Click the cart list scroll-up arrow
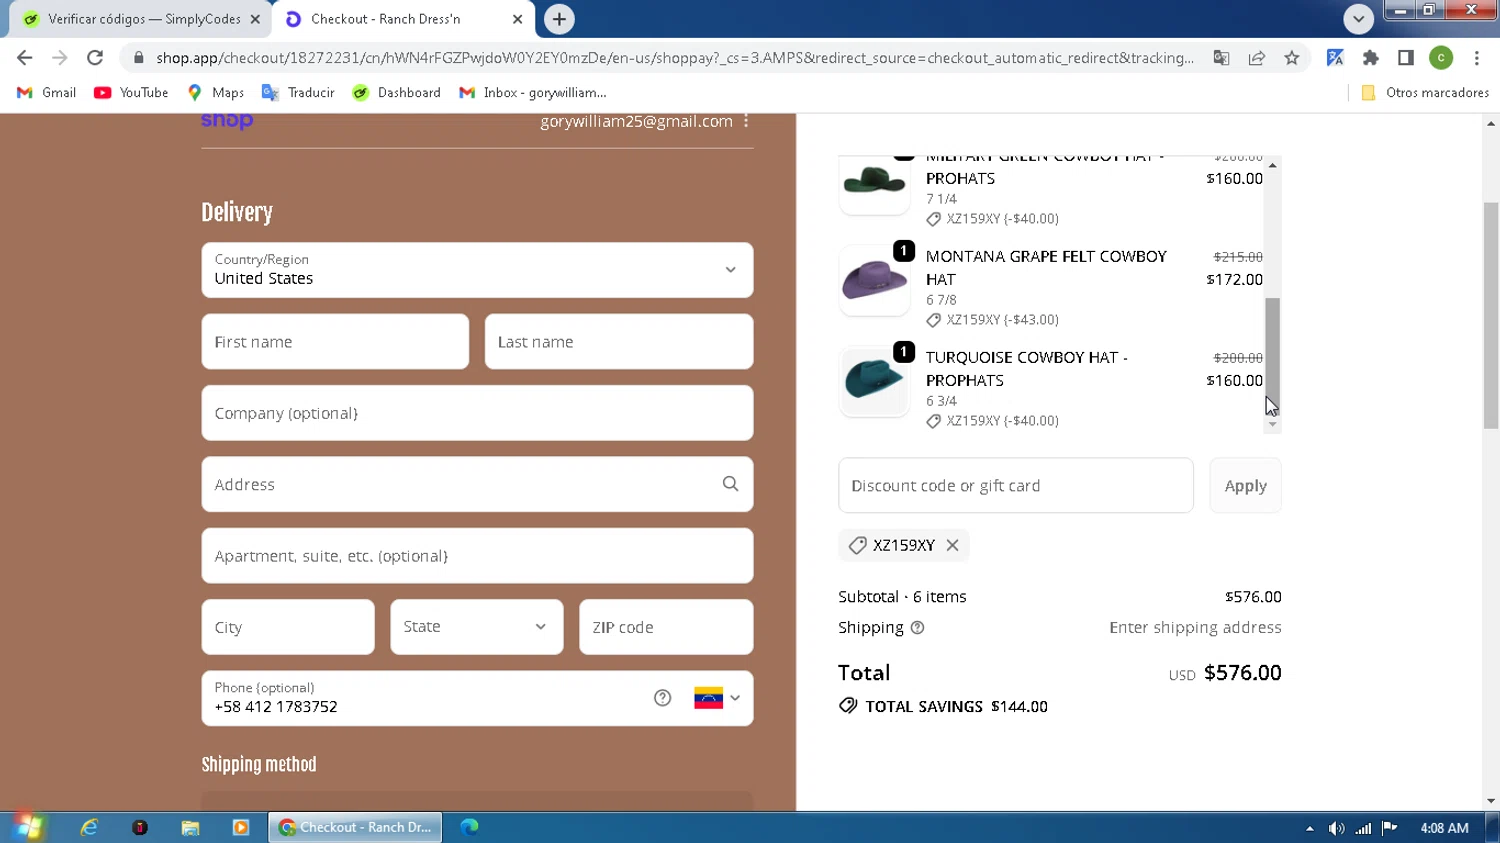The image size is (1500, 843). click(1273, 165)
